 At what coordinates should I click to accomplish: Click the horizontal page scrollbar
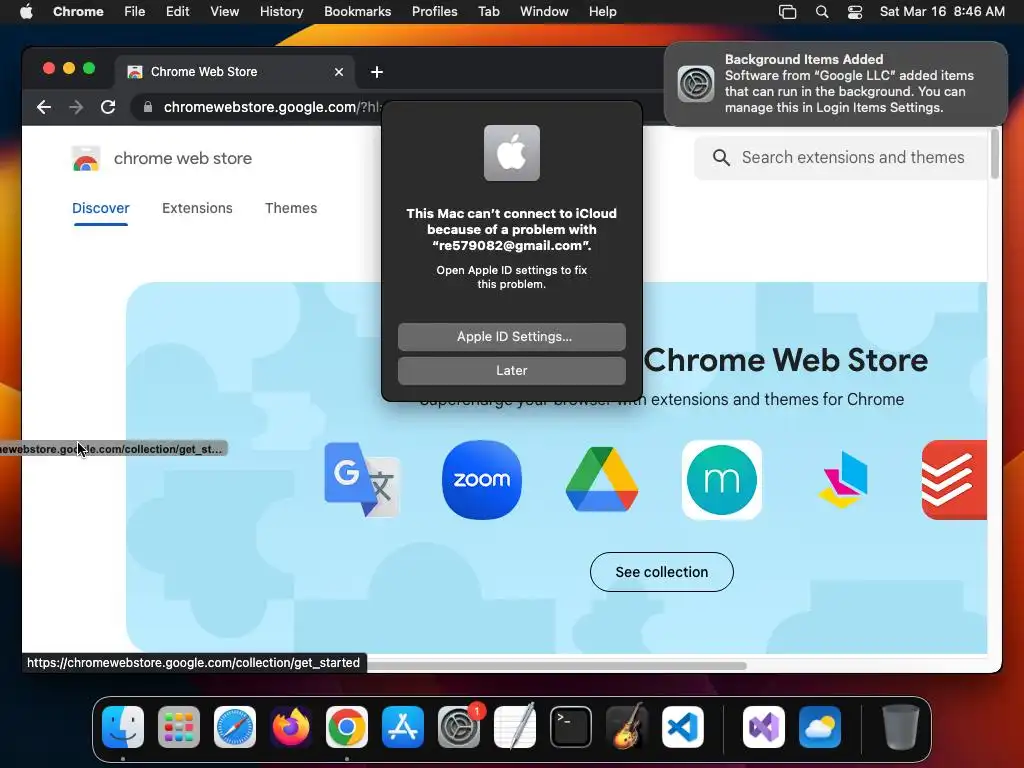556,666
